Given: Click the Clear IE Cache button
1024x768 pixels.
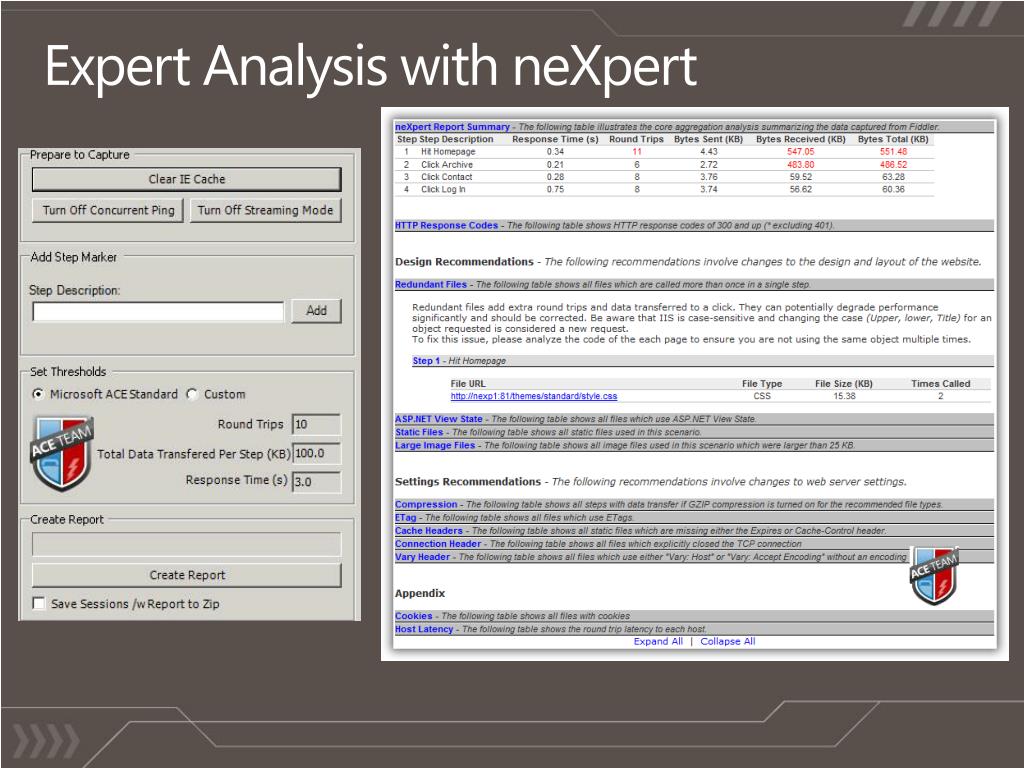Looking at the screenshot, I should (x=187, y=179).
